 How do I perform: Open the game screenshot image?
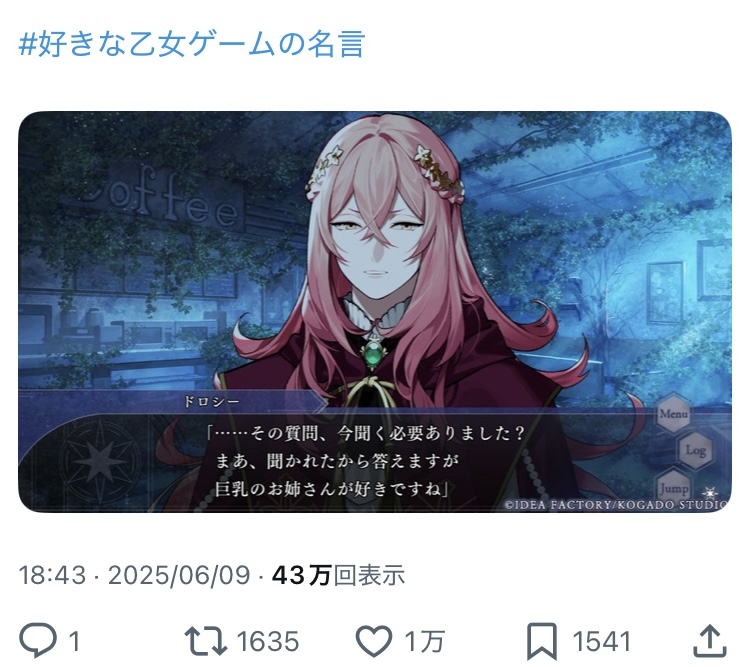[x=375, y=312]
